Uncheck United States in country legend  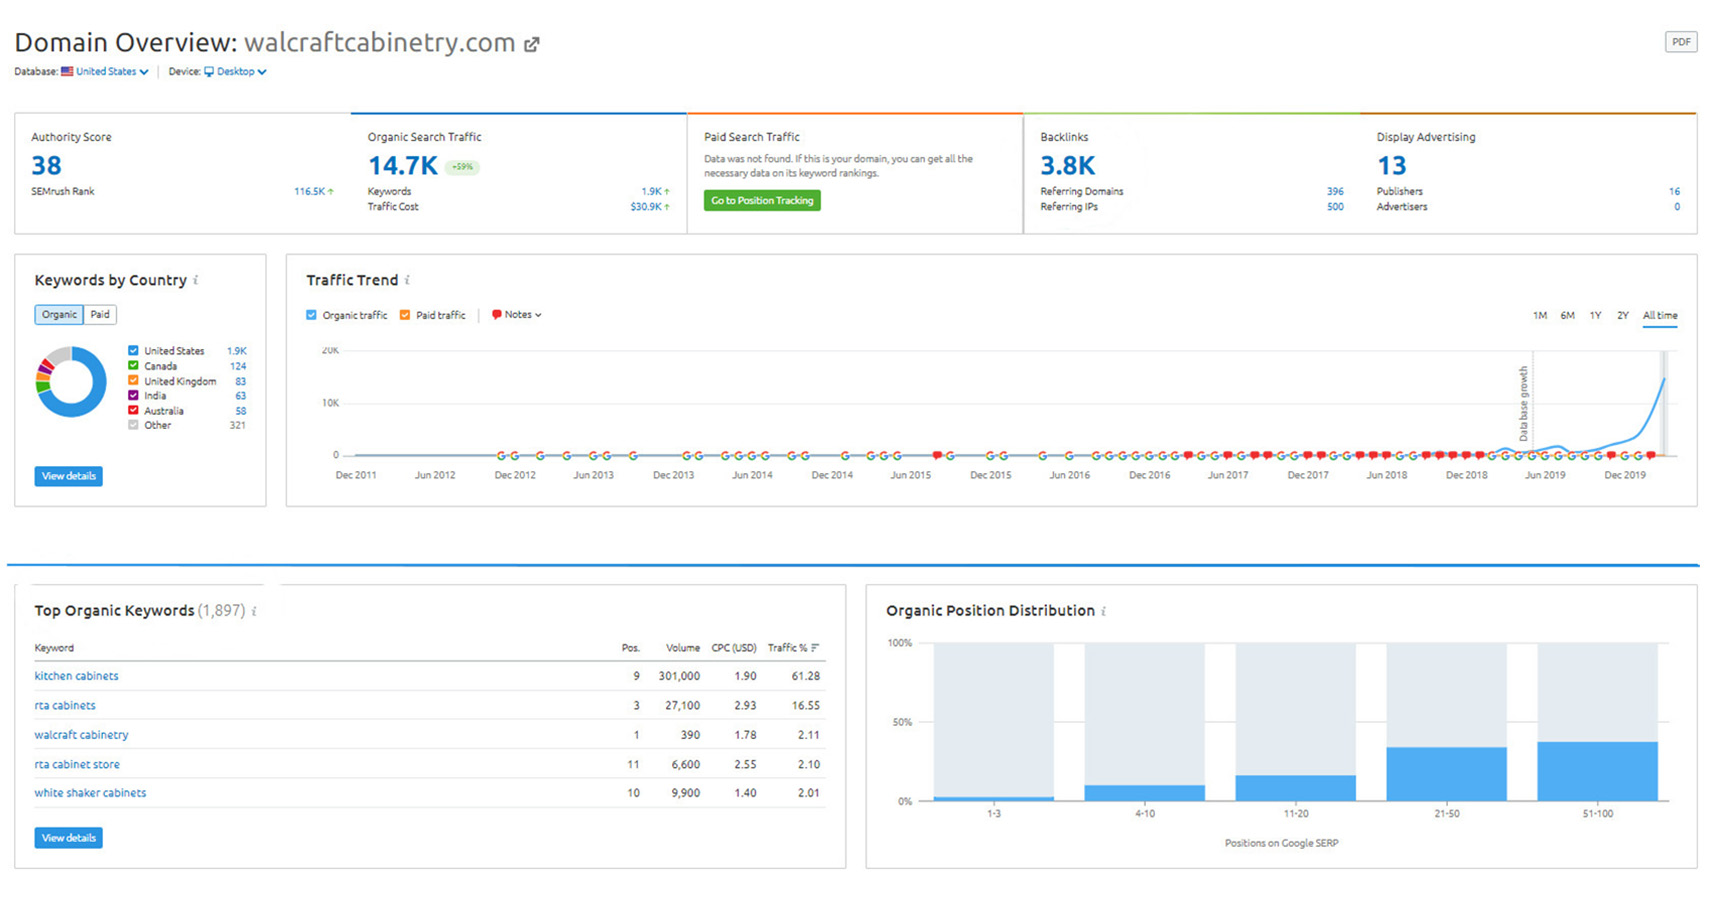[133, 351]
